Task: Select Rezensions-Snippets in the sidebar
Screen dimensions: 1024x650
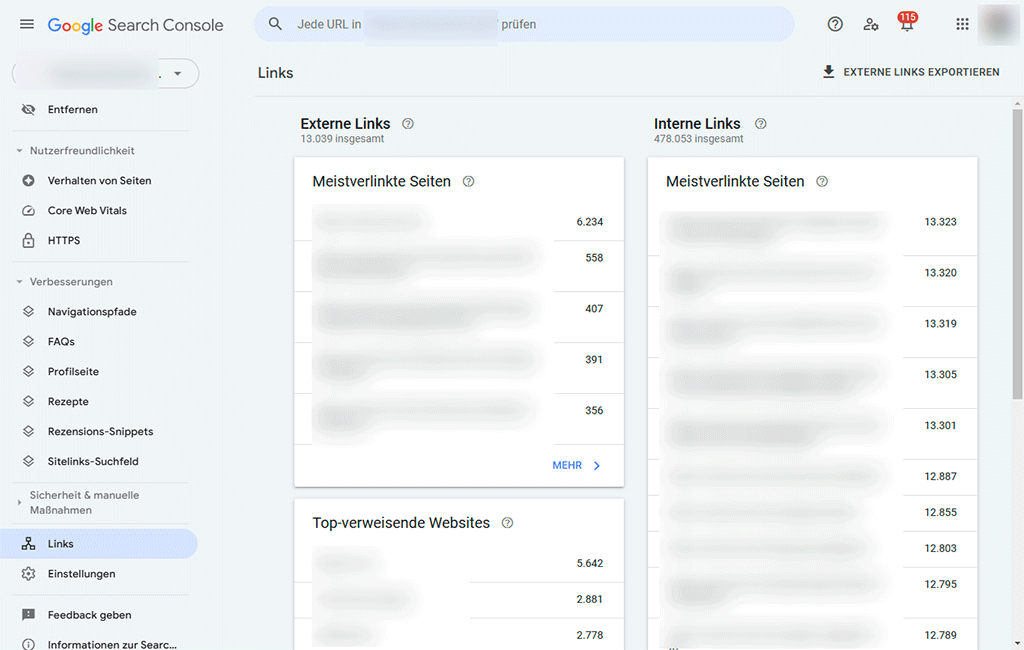Action: tap(100, 432)
